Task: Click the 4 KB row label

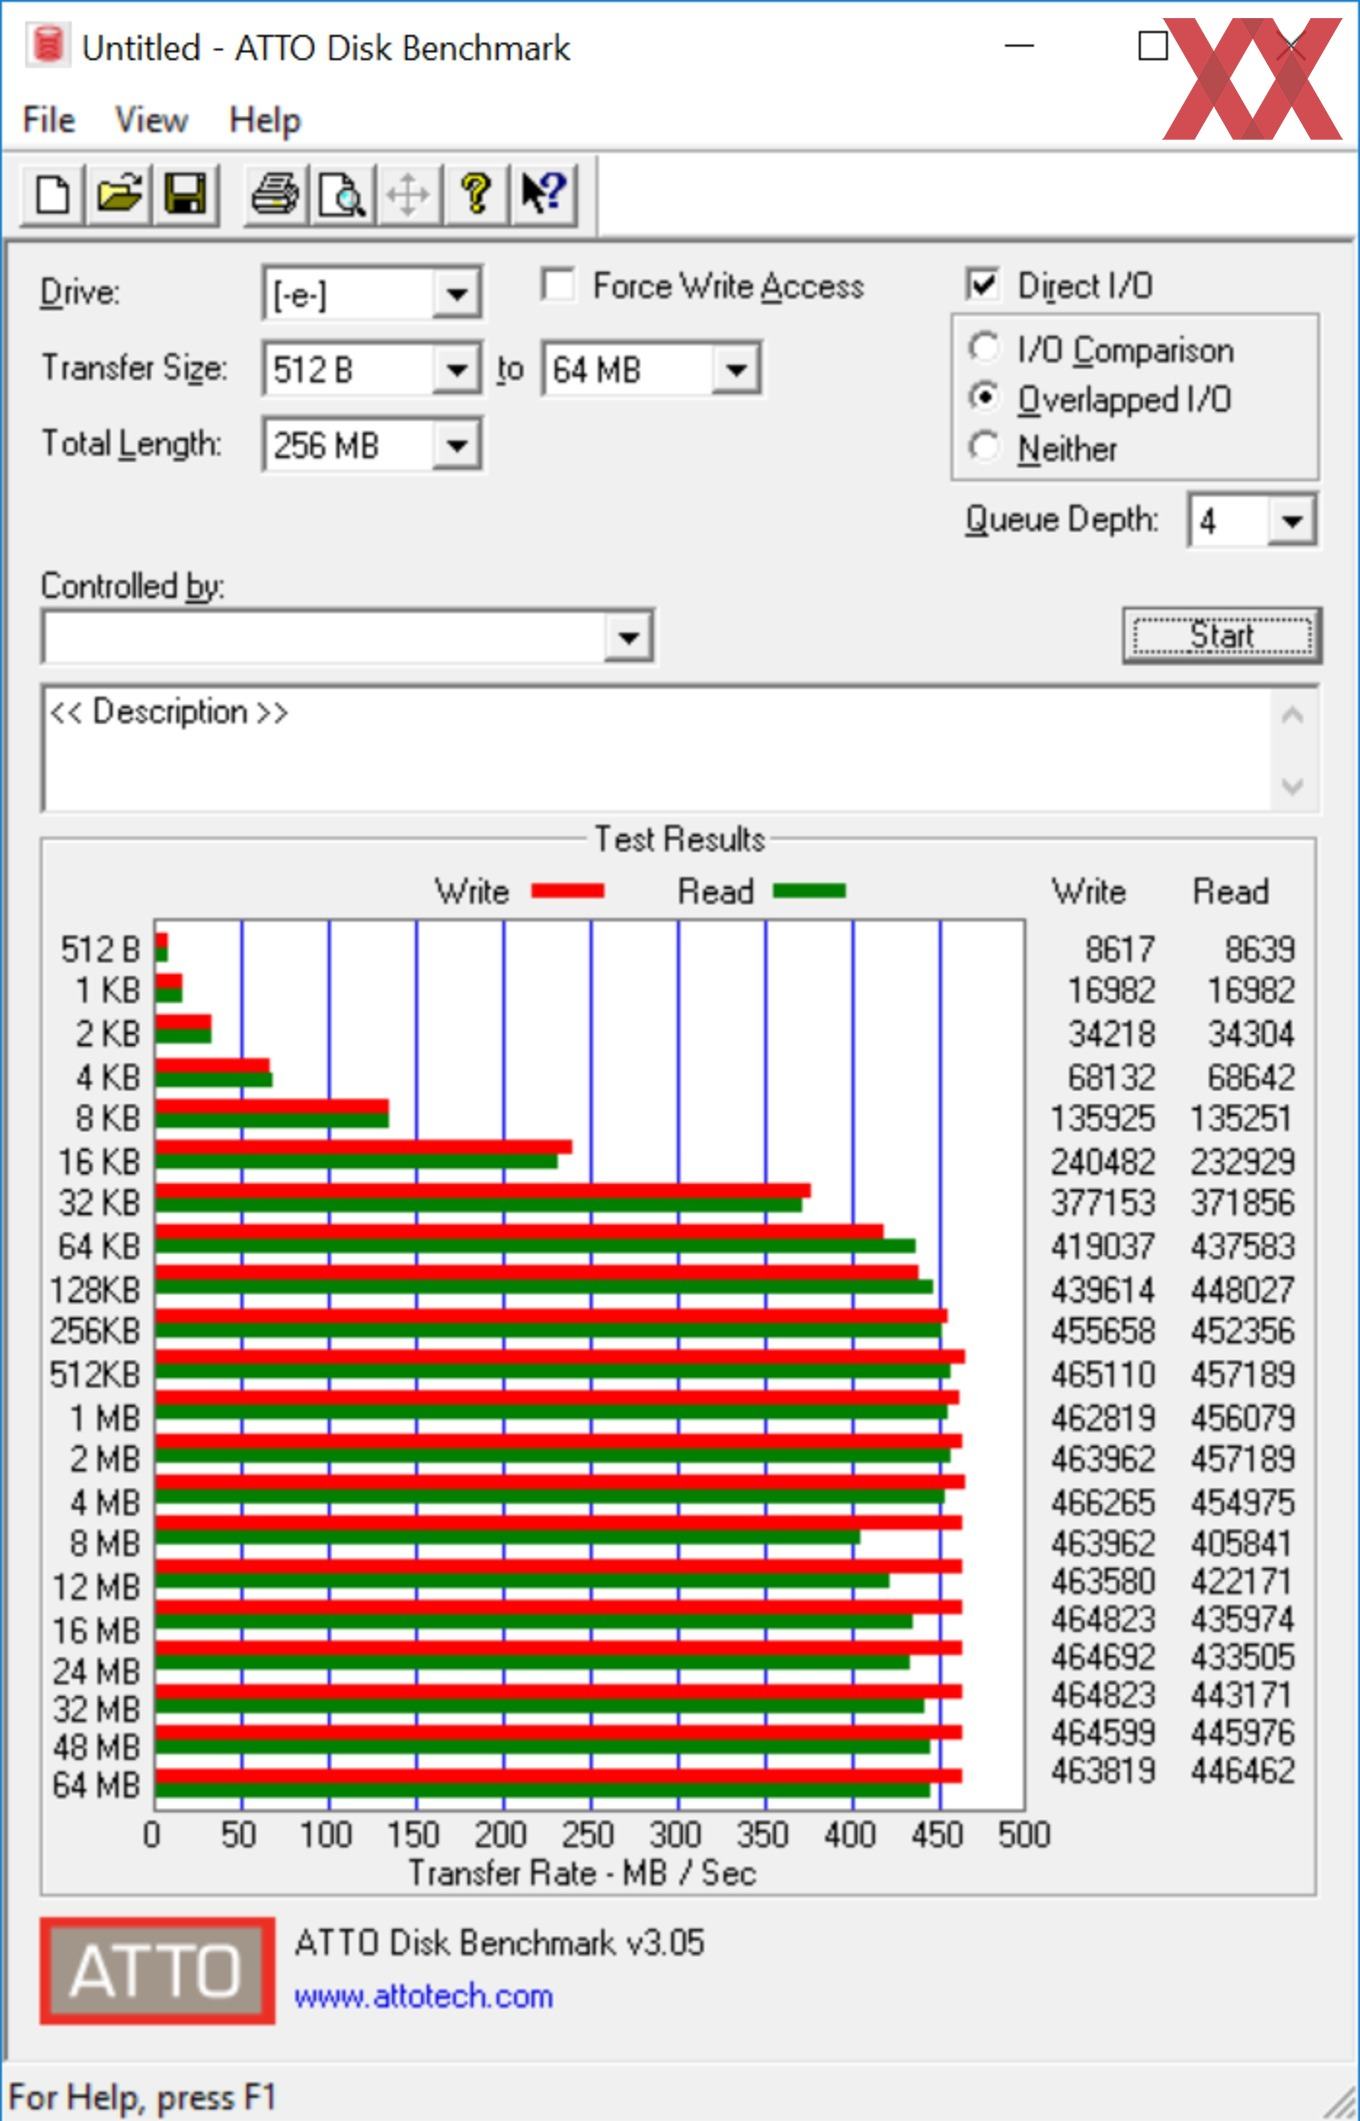Action: [x=108, y=1077]
